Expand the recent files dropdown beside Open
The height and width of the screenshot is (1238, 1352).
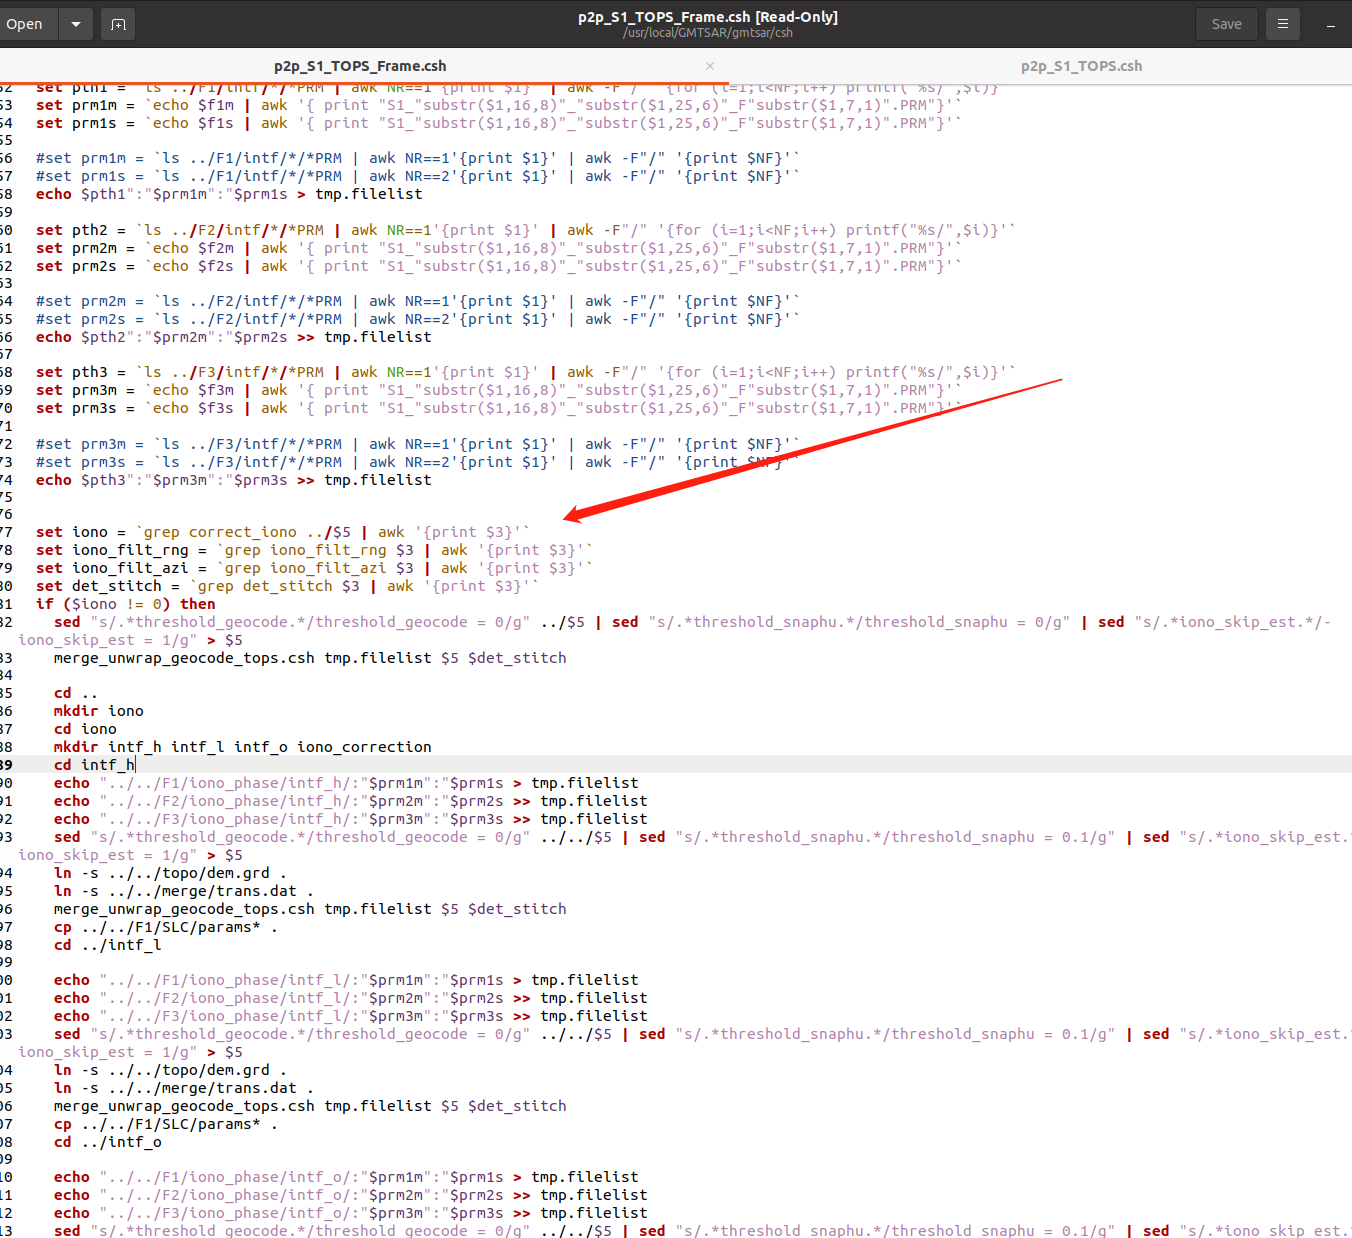click(x=75, y=23)
